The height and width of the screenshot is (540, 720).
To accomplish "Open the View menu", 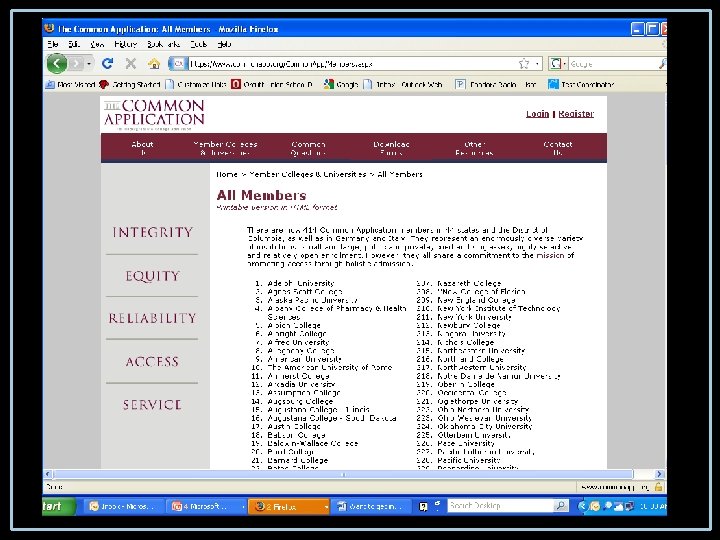I will [97, 44].
